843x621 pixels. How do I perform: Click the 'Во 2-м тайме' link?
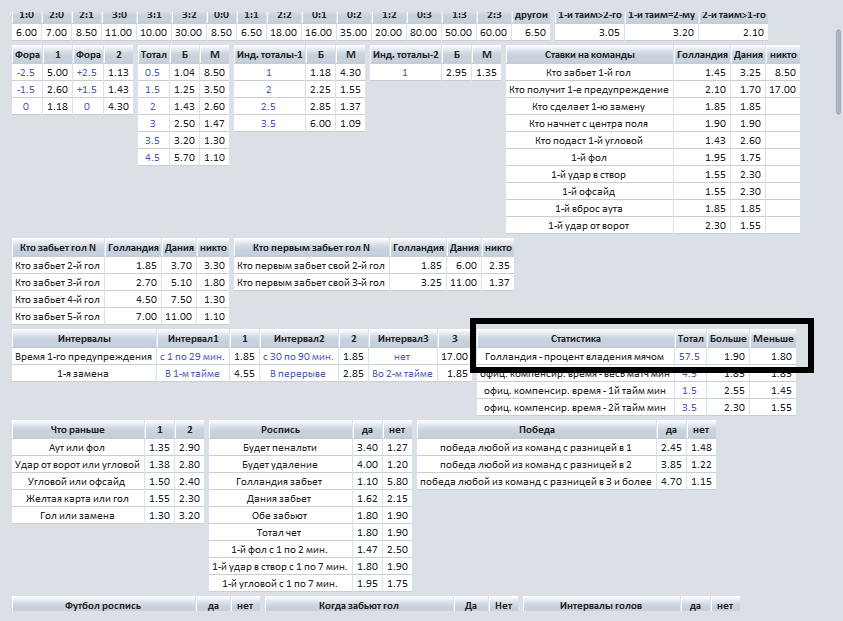[402, 374]
